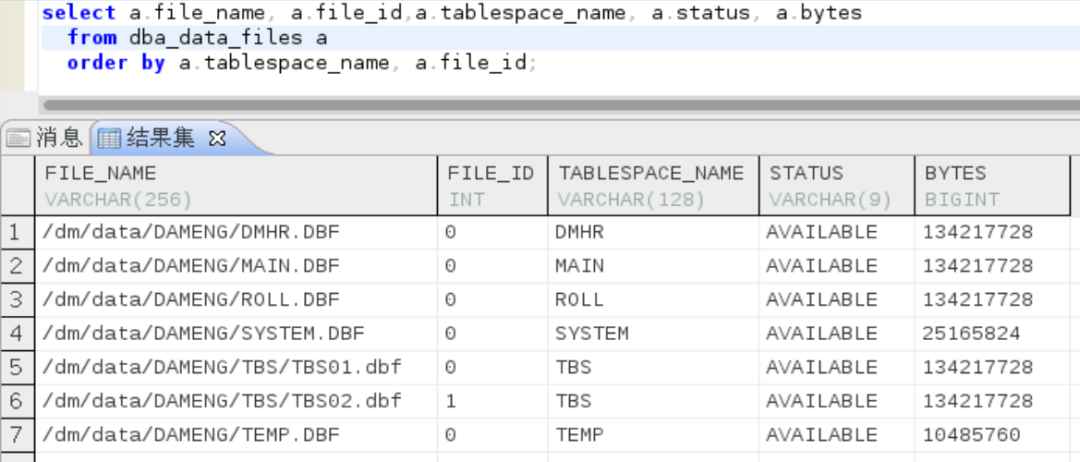1080x462 pixels.
Task: Click the 结果集 table grid icon
Action: pyautogui.click(x=109, y=139)
